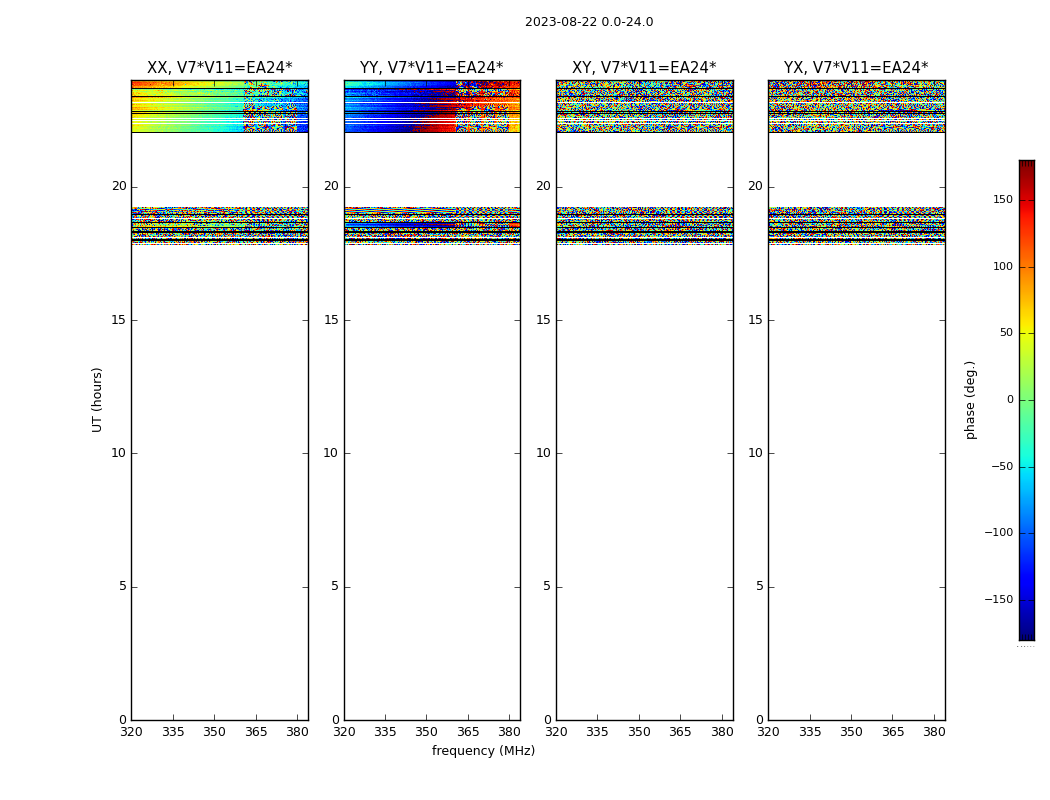Click the "frequency (MHz)" axis label
Viewport: 1050px width, 800px height.
click(x=483, y=750)
